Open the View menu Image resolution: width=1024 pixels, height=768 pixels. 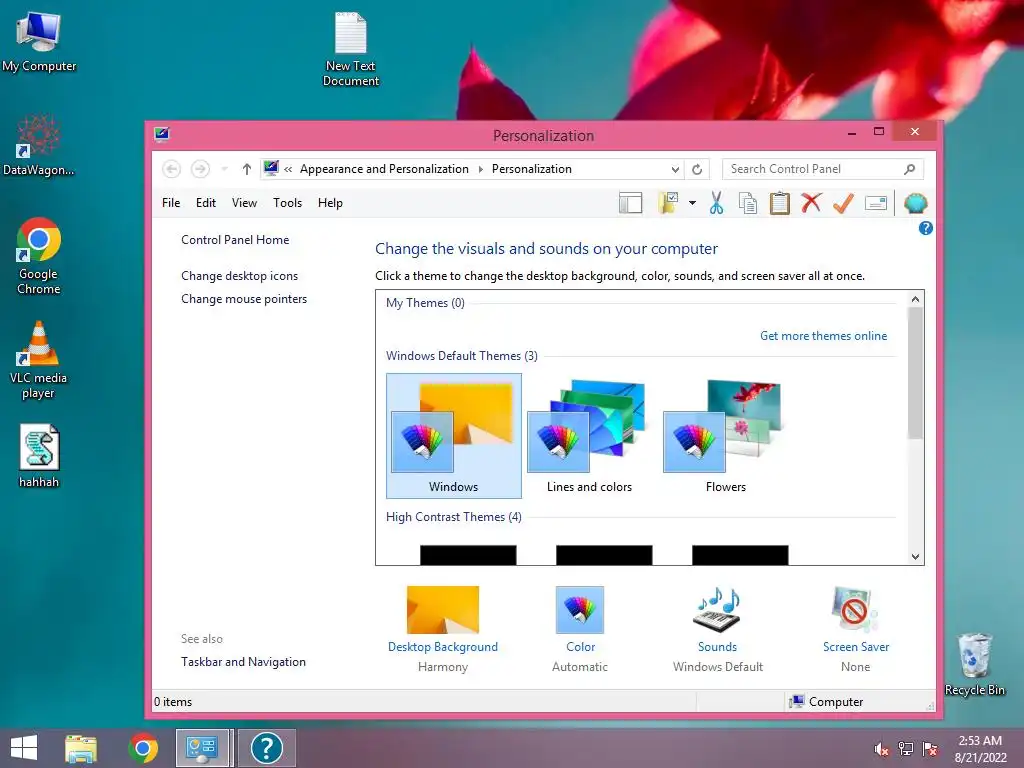tap(244, 203)
